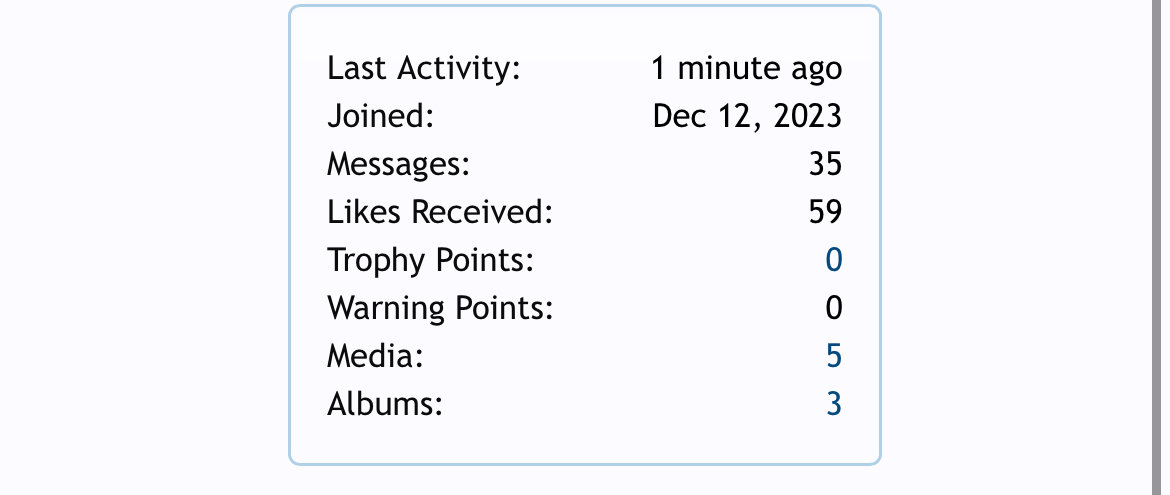Viewport: 1170px width, 495px height.
Task: Click the vertical scrollbar at right edge
Action: pos(1161,247)
